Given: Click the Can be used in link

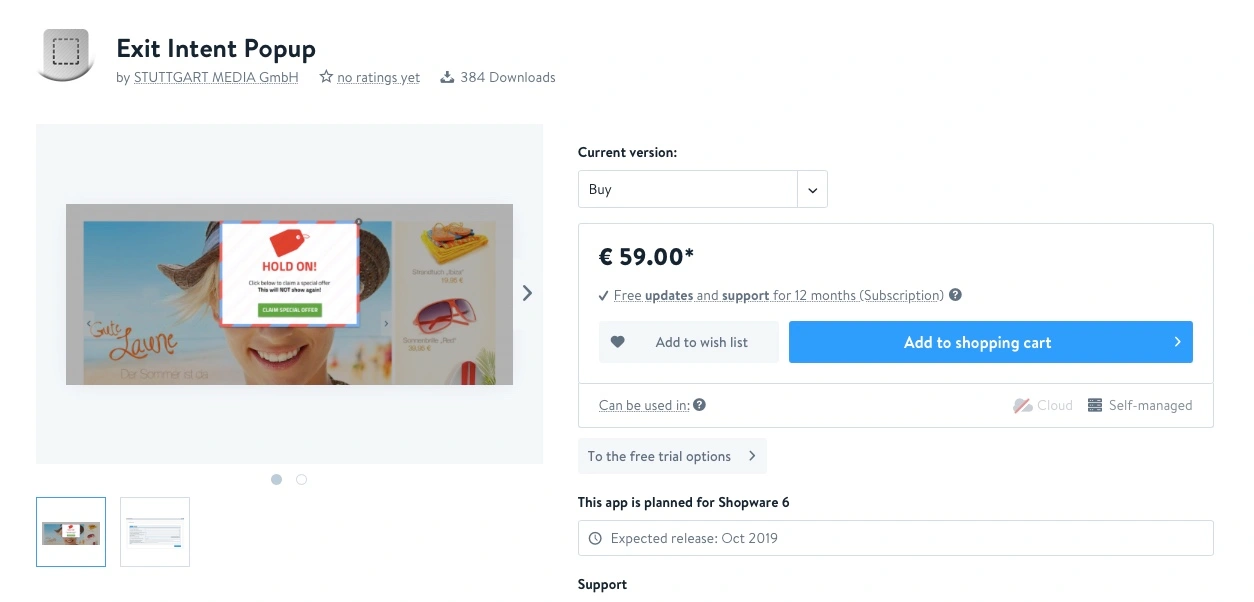Looking at the screenshot, I should coord(643,405).
